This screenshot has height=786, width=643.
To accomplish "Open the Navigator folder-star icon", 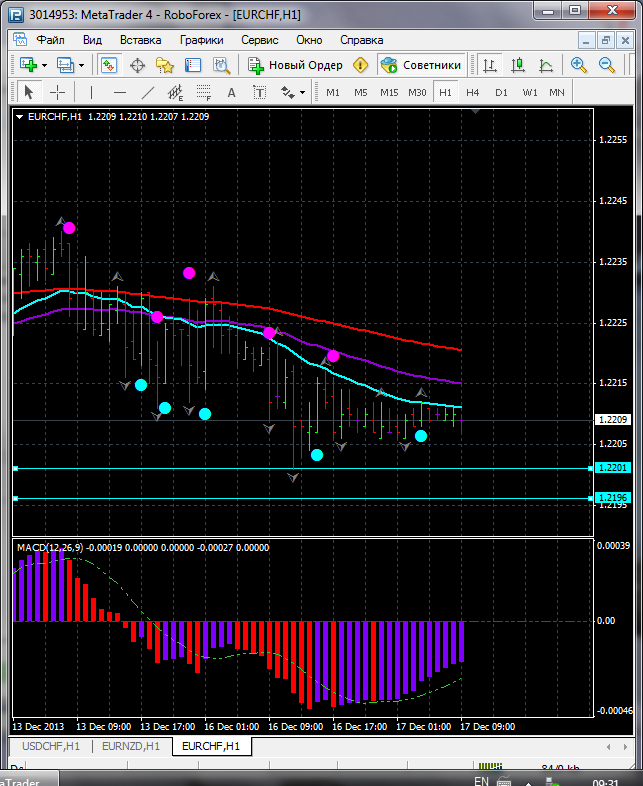I will (x=165, y=65).
